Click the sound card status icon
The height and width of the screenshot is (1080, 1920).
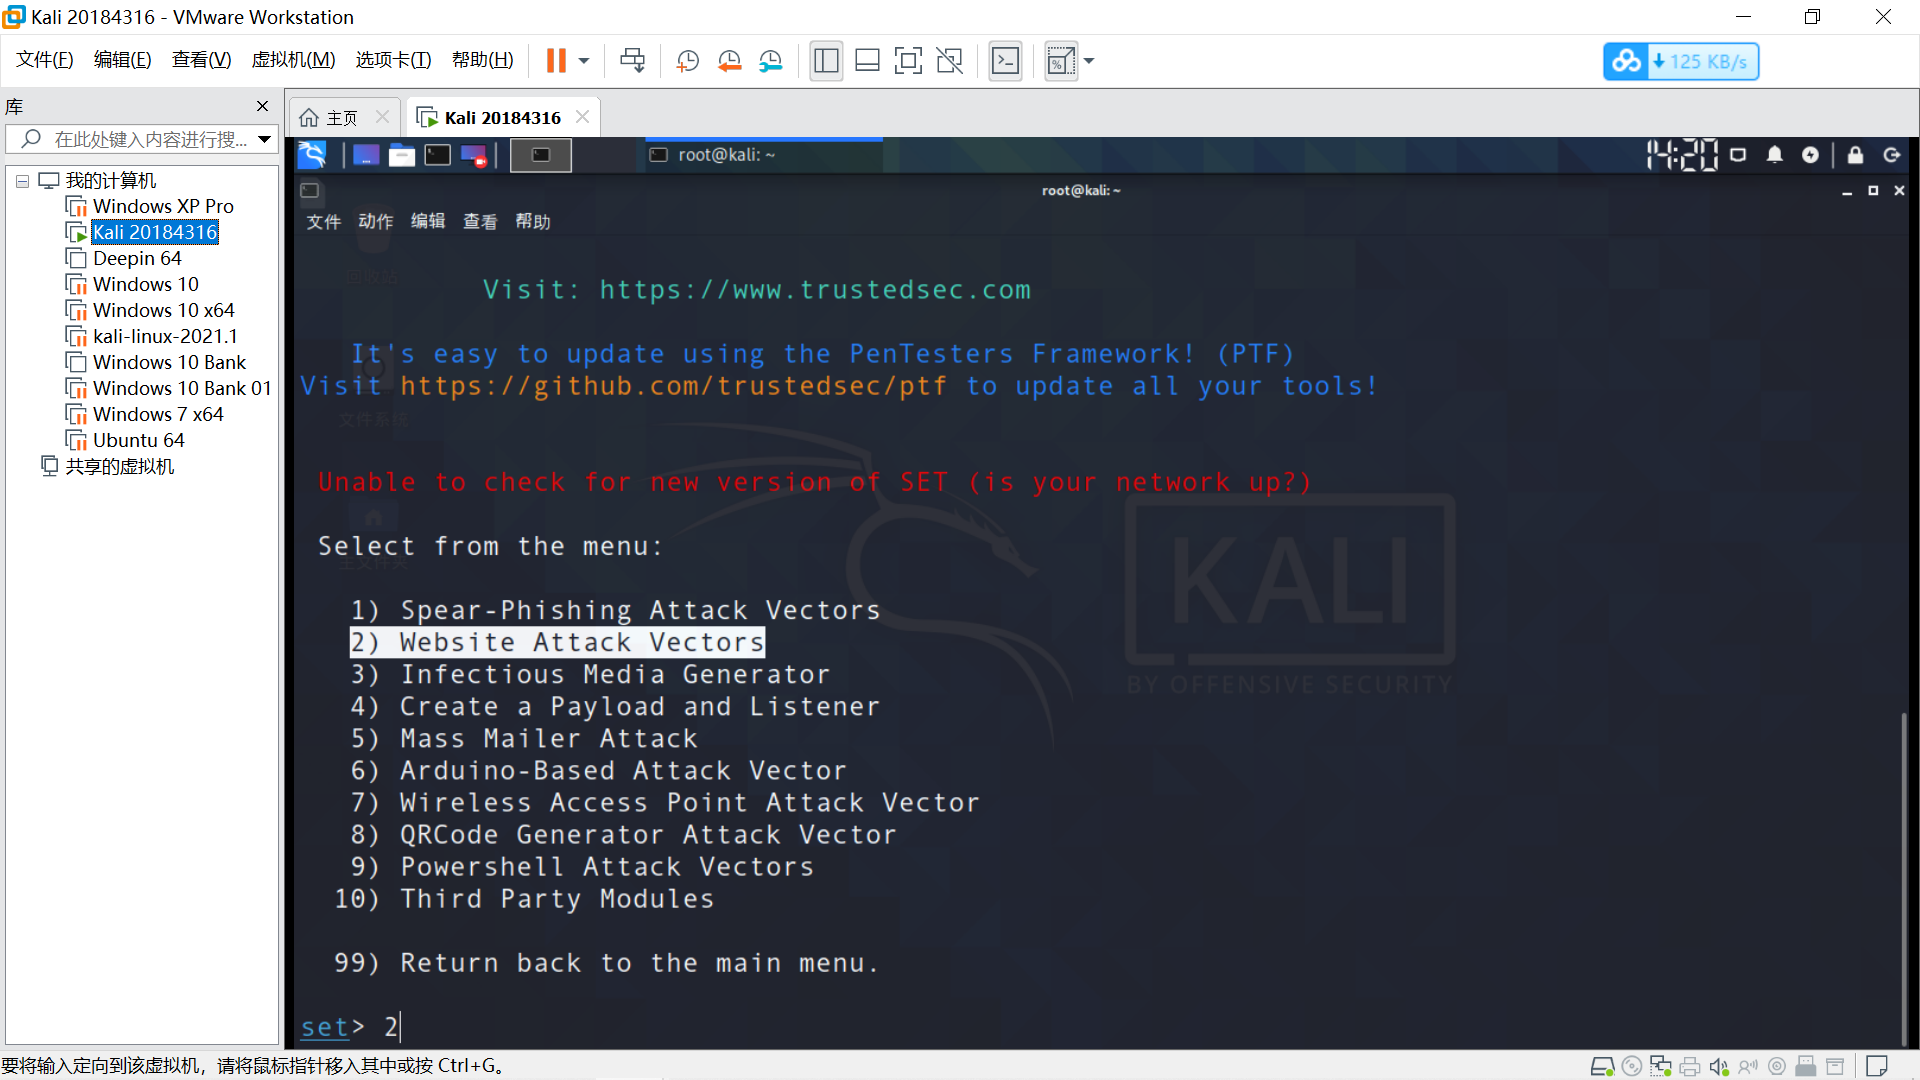tap(1718, 1066)
